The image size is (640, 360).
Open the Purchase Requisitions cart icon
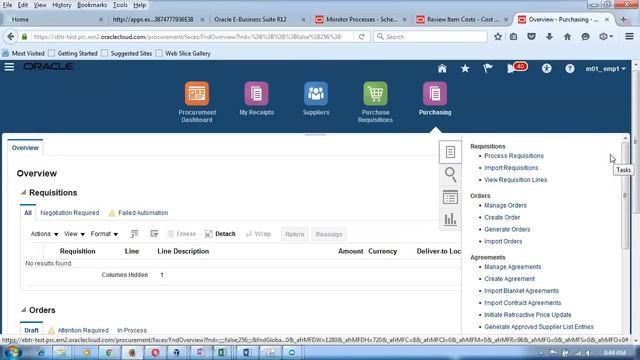coord(375,93)
